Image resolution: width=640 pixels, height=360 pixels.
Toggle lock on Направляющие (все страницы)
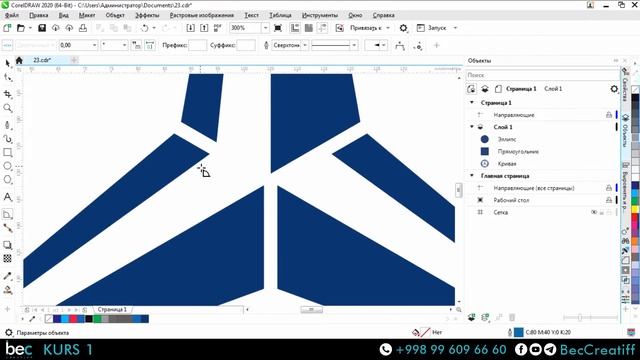609,188
